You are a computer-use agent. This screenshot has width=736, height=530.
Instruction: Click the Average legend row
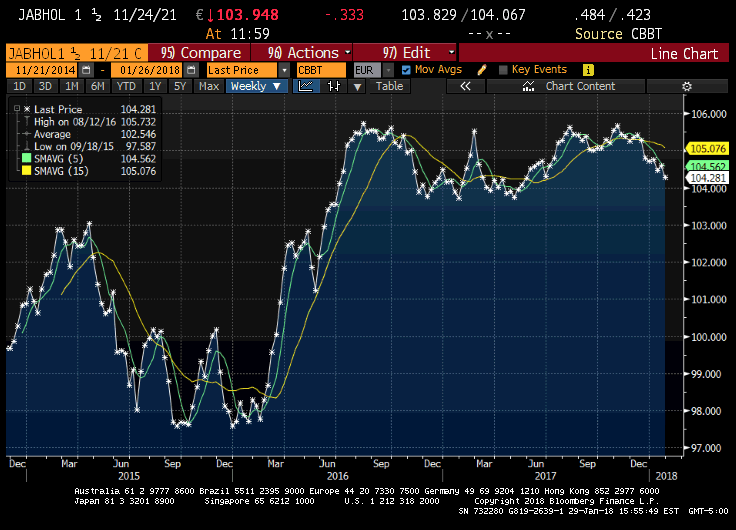(52, 134)
